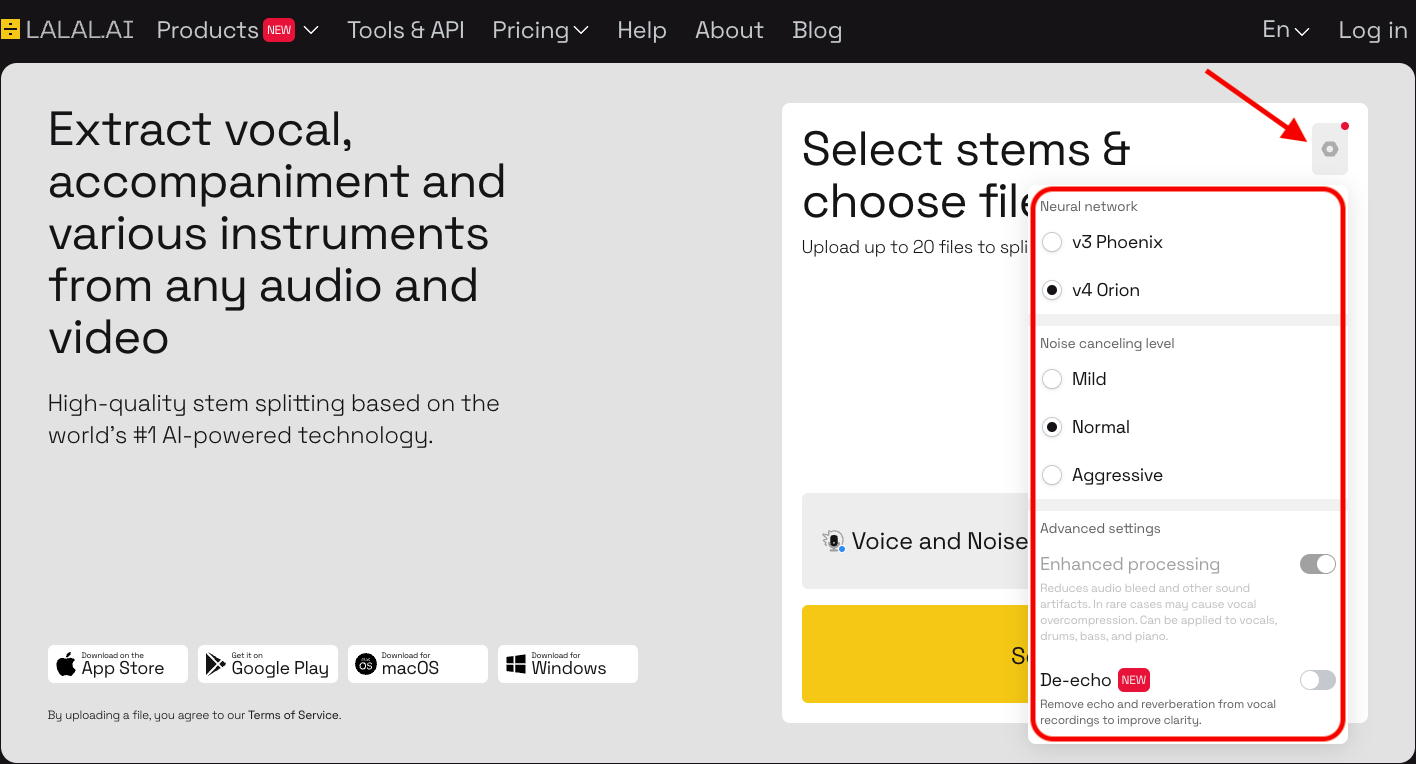
Task: Click the Log in link
Action: pyautogui.click(x=1373, y=30)
